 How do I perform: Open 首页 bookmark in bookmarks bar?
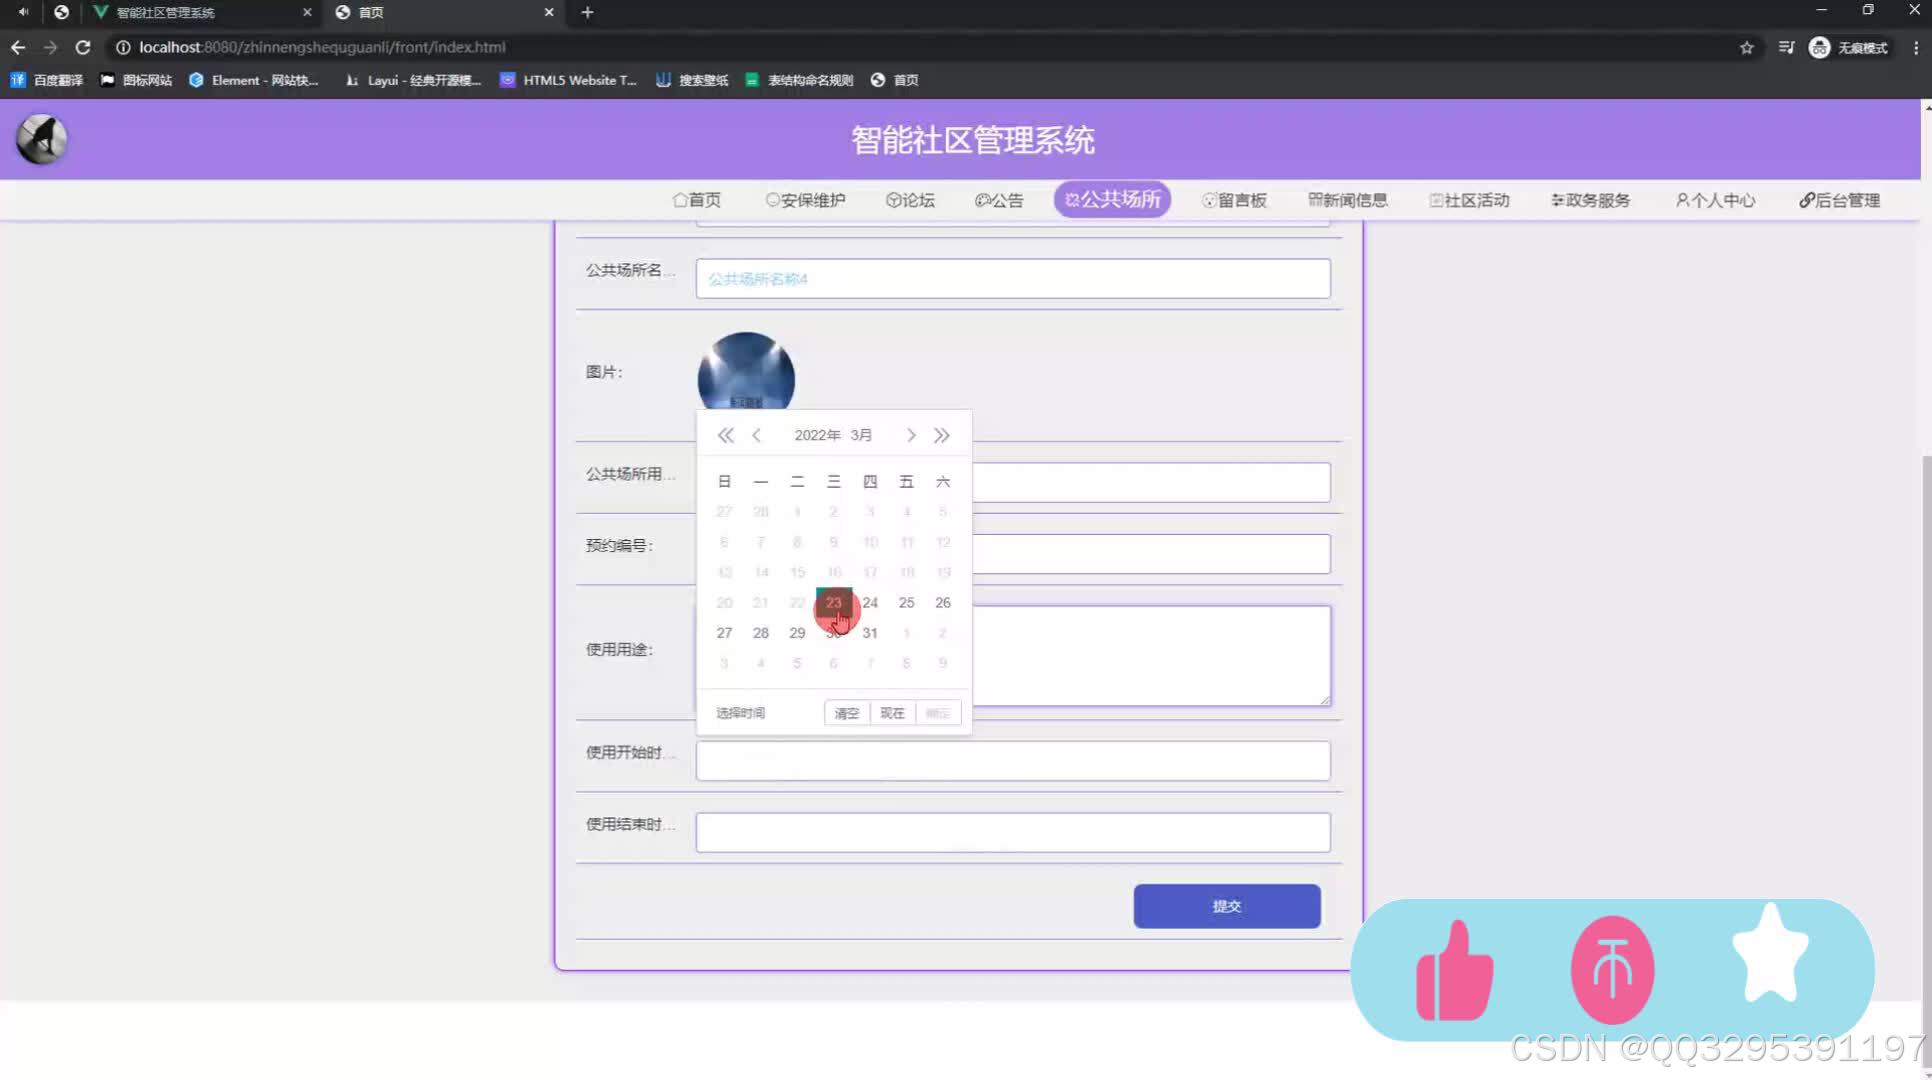point(895,80)
